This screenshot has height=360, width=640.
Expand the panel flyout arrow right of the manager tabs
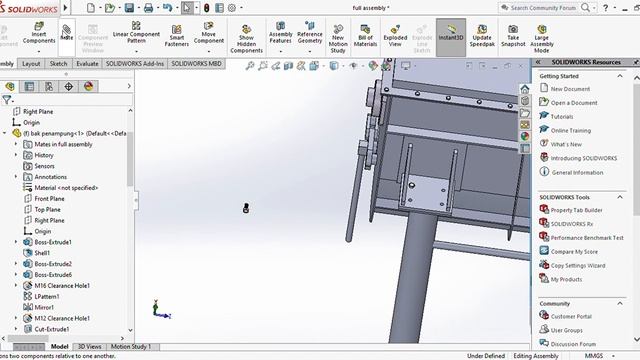coord(129,86)
